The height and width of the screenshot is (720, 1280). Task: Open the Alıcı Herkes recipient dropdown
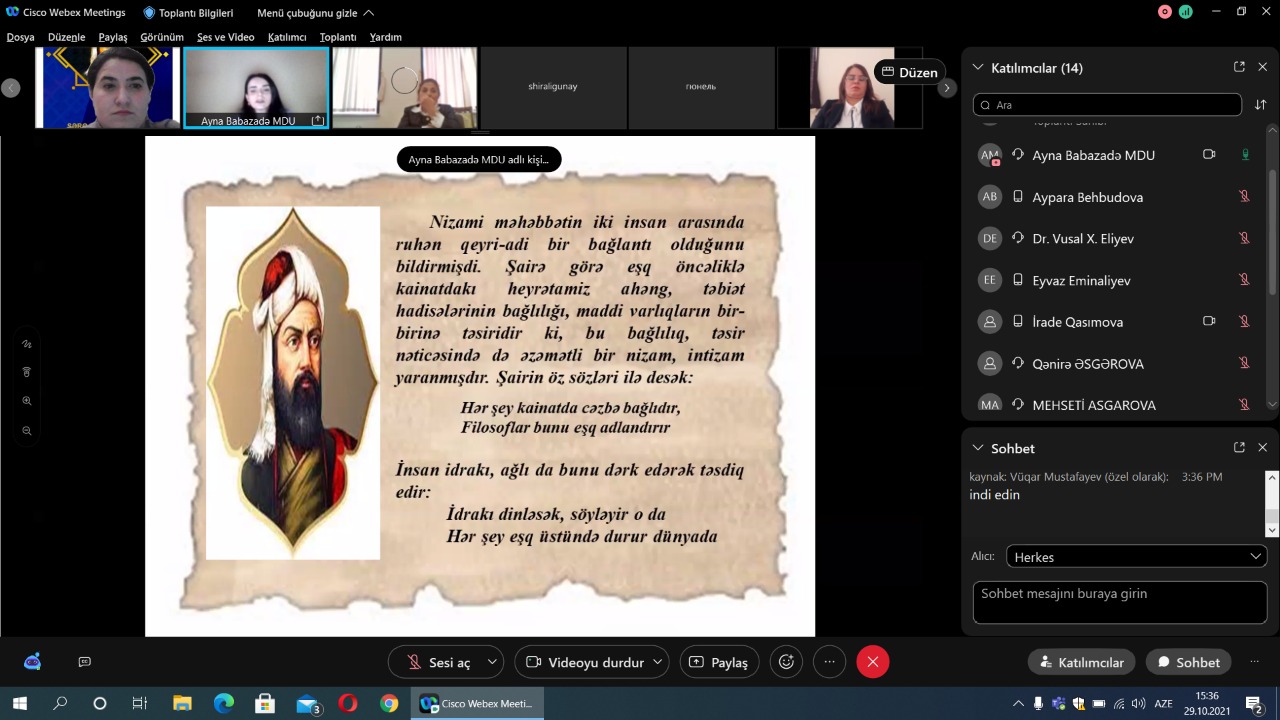click(x=1134, y=557)
